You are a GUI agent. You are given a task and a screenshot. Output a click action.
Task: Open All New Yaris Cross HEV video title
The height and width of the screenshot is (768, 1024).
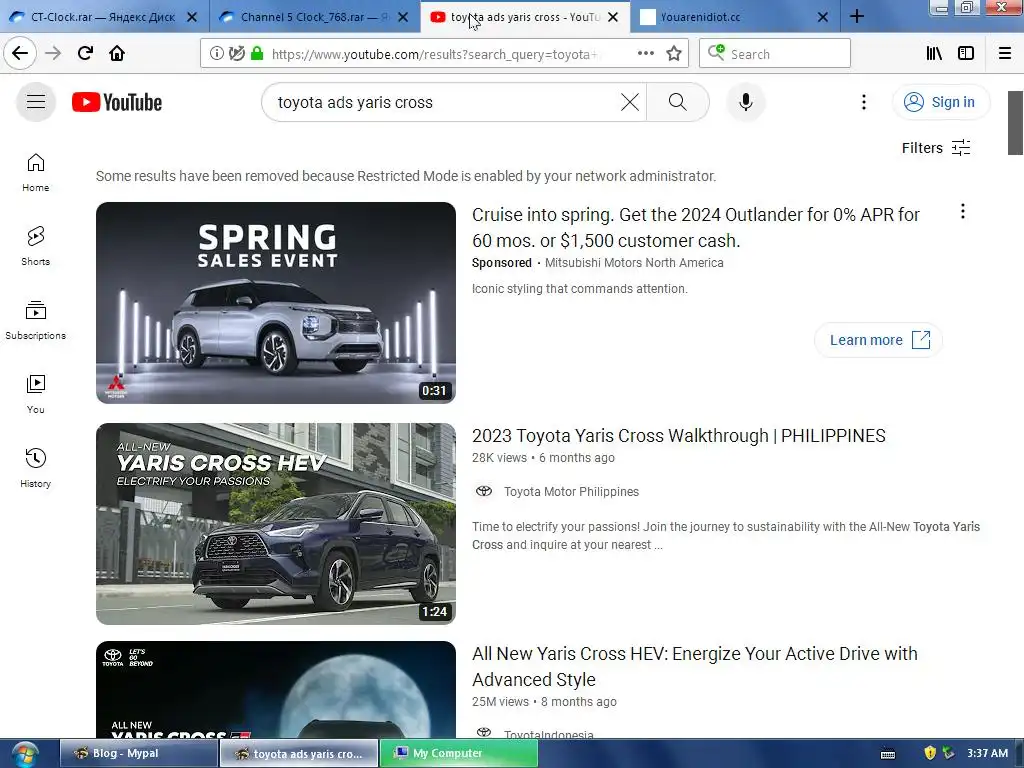[695, 666]
